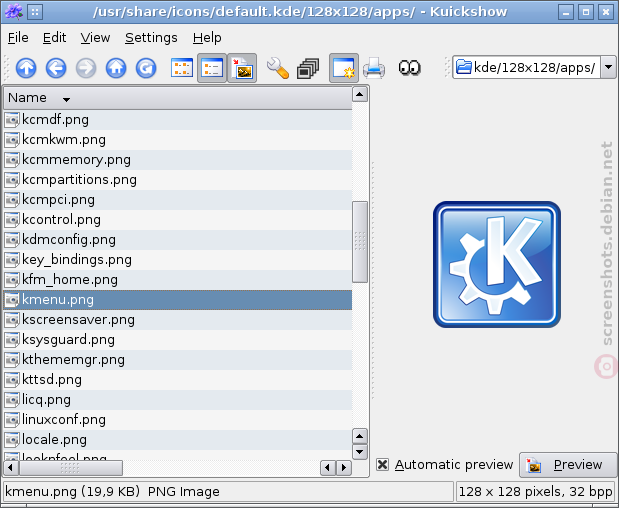Sort by the Name column header
Image resolution: width=619 pixels, height=508 pixels.
[177, 97]
